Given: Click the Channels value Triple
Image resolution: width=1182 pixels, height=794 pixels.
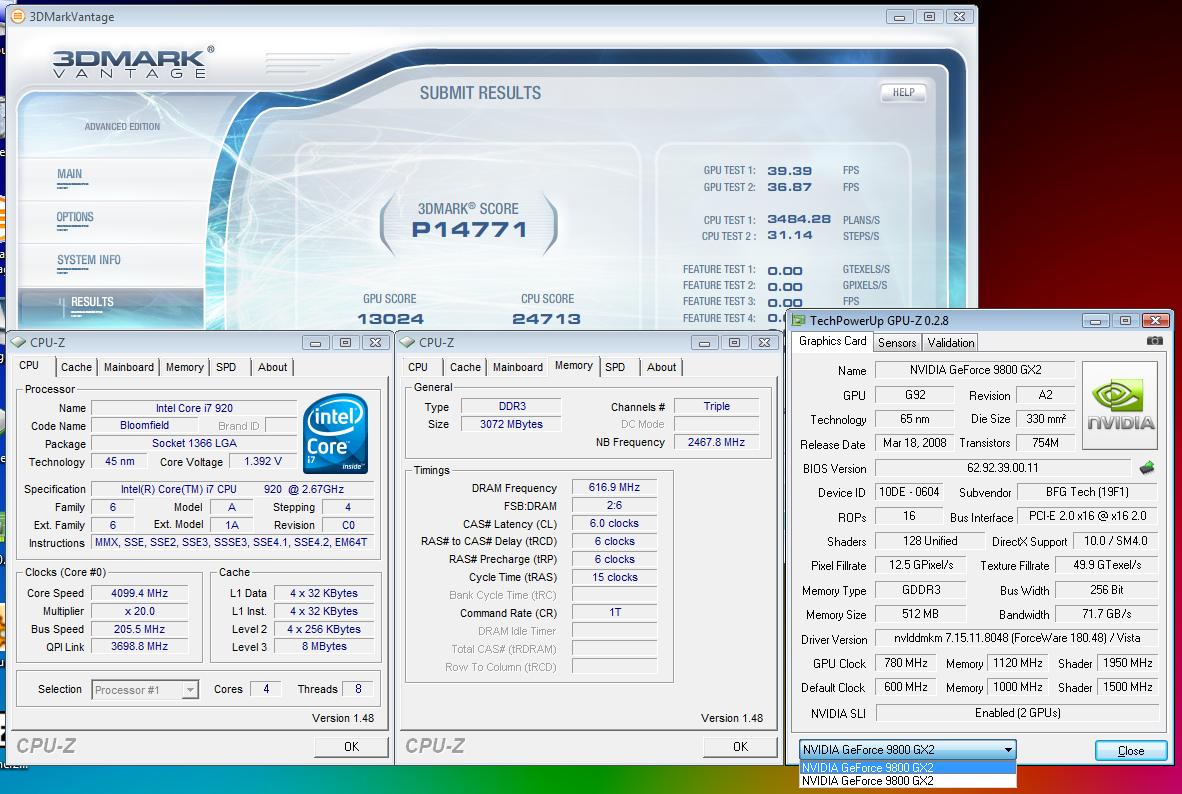Looking at the screenshot, I should tap(716, 406).
